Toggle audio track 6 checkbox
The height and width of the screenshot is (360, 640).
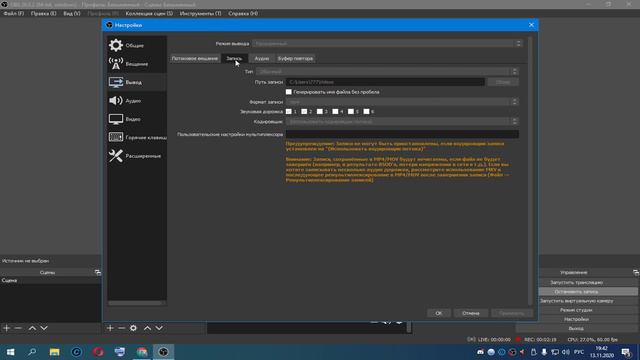(x=366, y=111)
